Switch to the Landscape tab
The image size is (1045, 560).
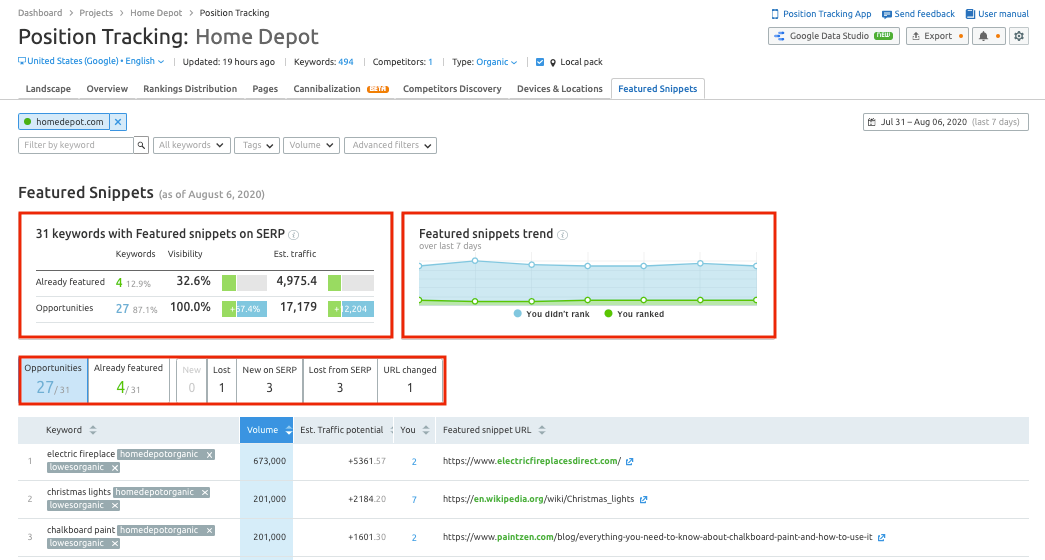coord(48,89)
